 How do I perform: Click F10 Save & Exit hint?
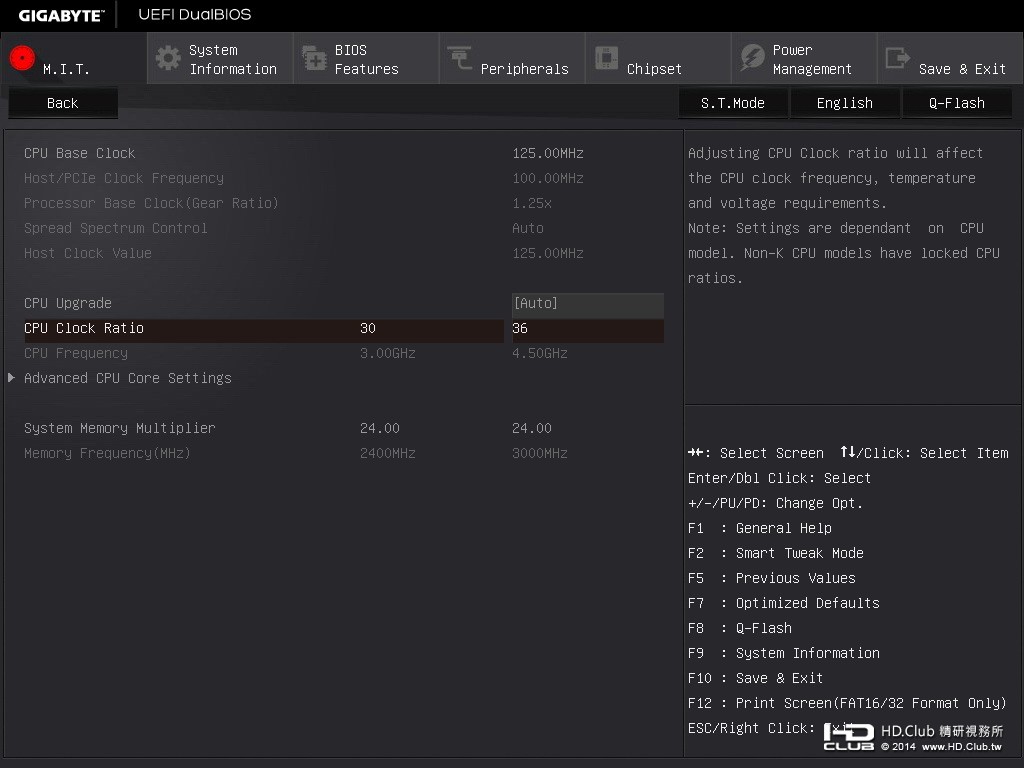[756, 678]
